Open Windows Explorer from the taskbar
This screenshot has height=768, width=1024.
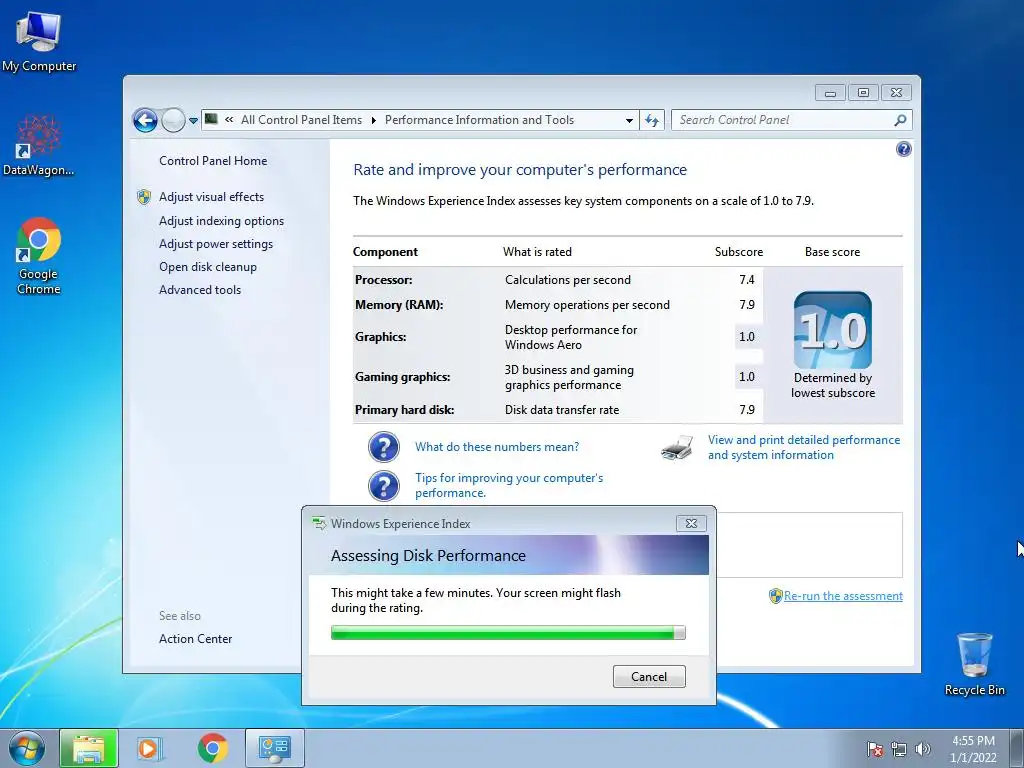click(x=89, y=748)
